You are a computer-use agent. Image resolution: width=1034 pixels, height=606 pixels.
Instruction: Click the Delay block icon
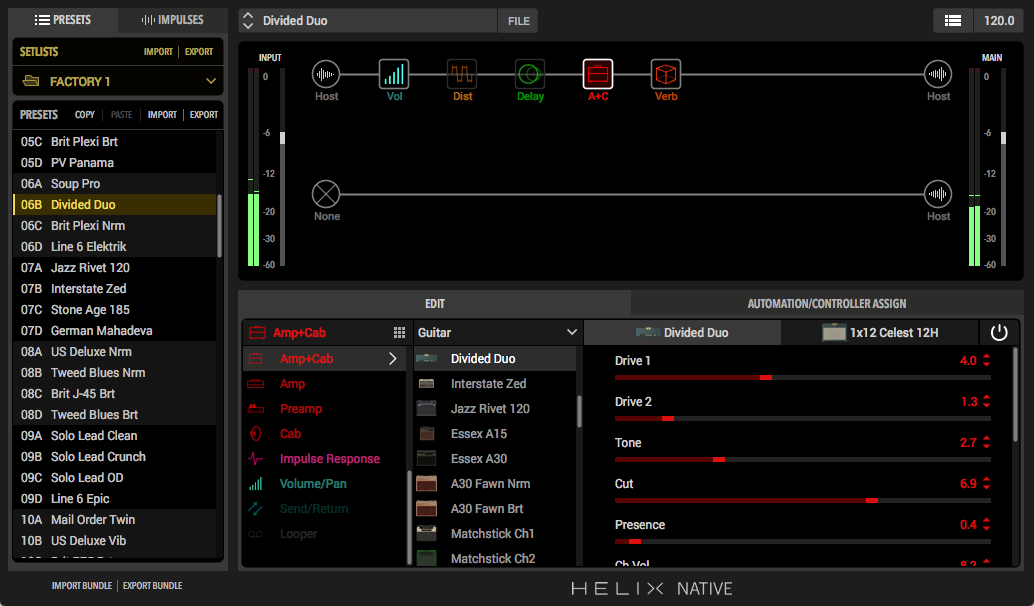(x=530, y=74)
